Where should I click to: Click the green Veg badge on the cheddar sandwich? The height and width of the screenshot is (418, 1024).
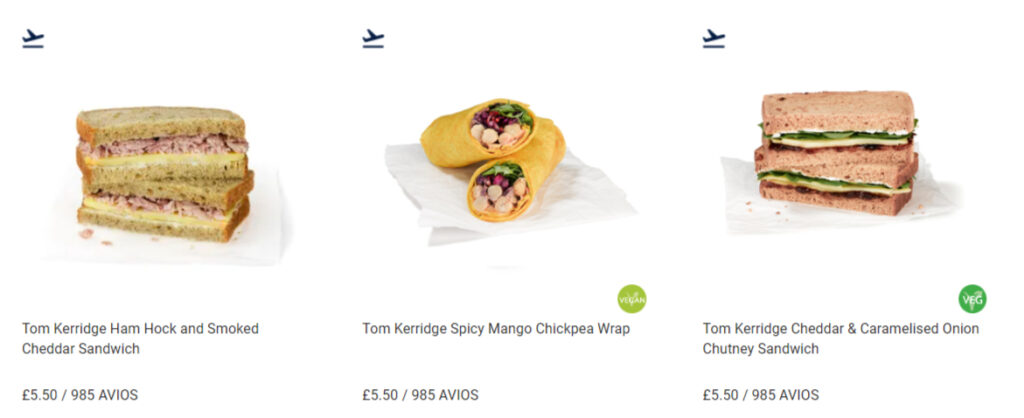click(x=972, y=298)
